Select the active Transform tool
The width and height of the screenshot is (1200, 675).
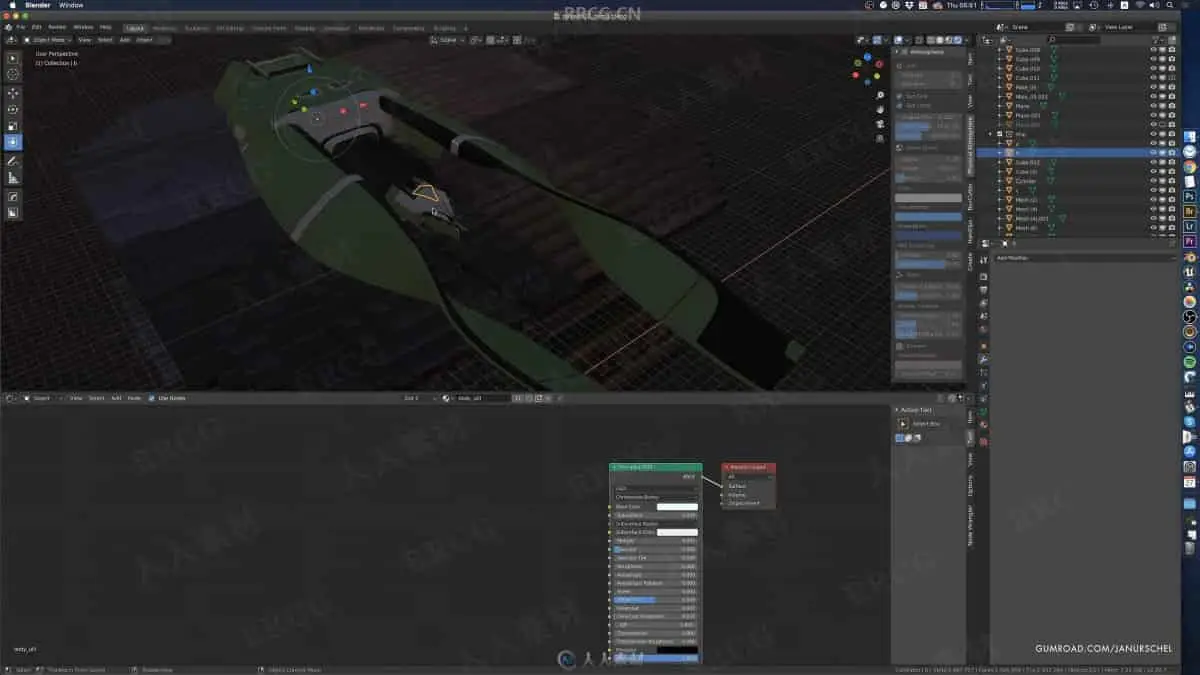[13, 143]
